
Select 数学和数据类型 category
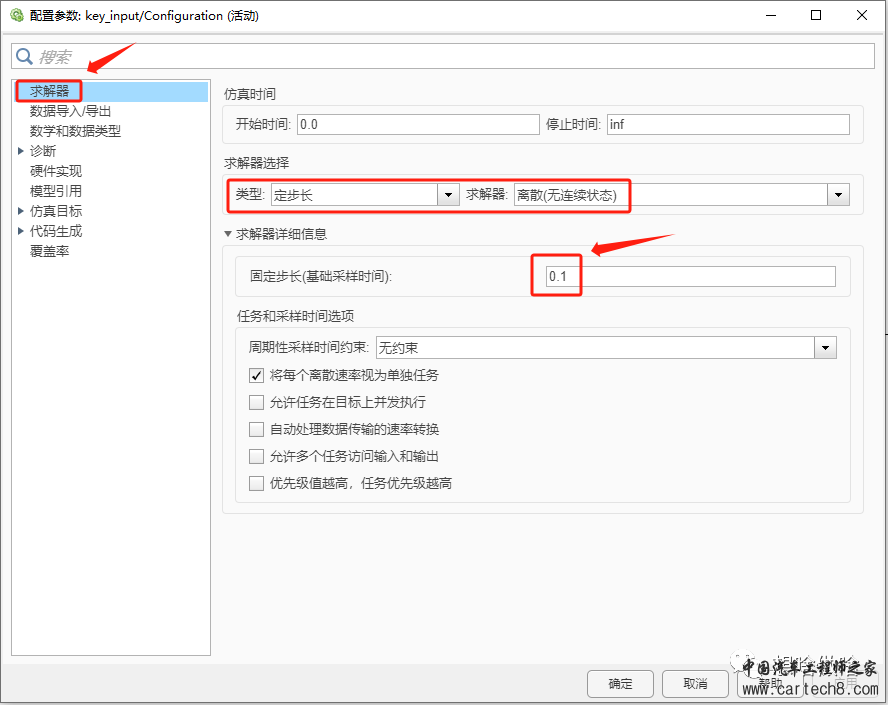coord(75,131)
